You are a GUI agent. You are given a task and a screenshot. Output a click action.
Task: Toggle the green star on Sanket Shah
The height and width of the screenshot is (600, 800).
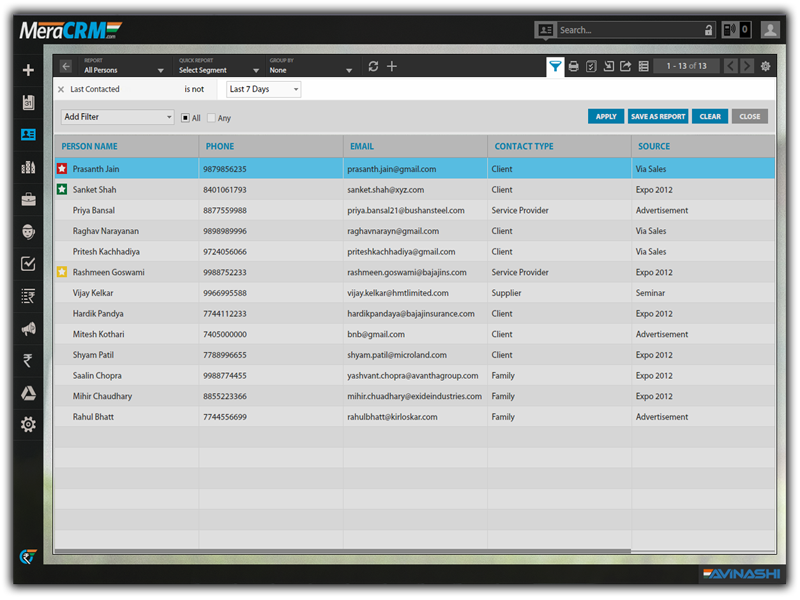tap(62, 189)
